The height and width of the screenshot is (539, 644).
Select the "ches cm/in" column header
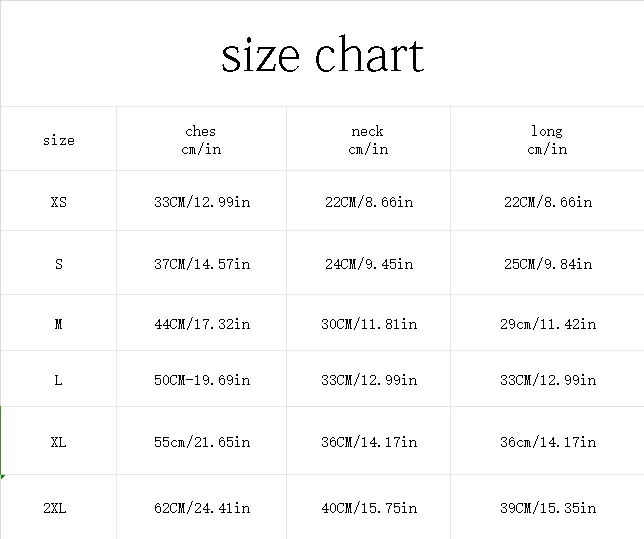pyautogui.click(x=201, y=140)
